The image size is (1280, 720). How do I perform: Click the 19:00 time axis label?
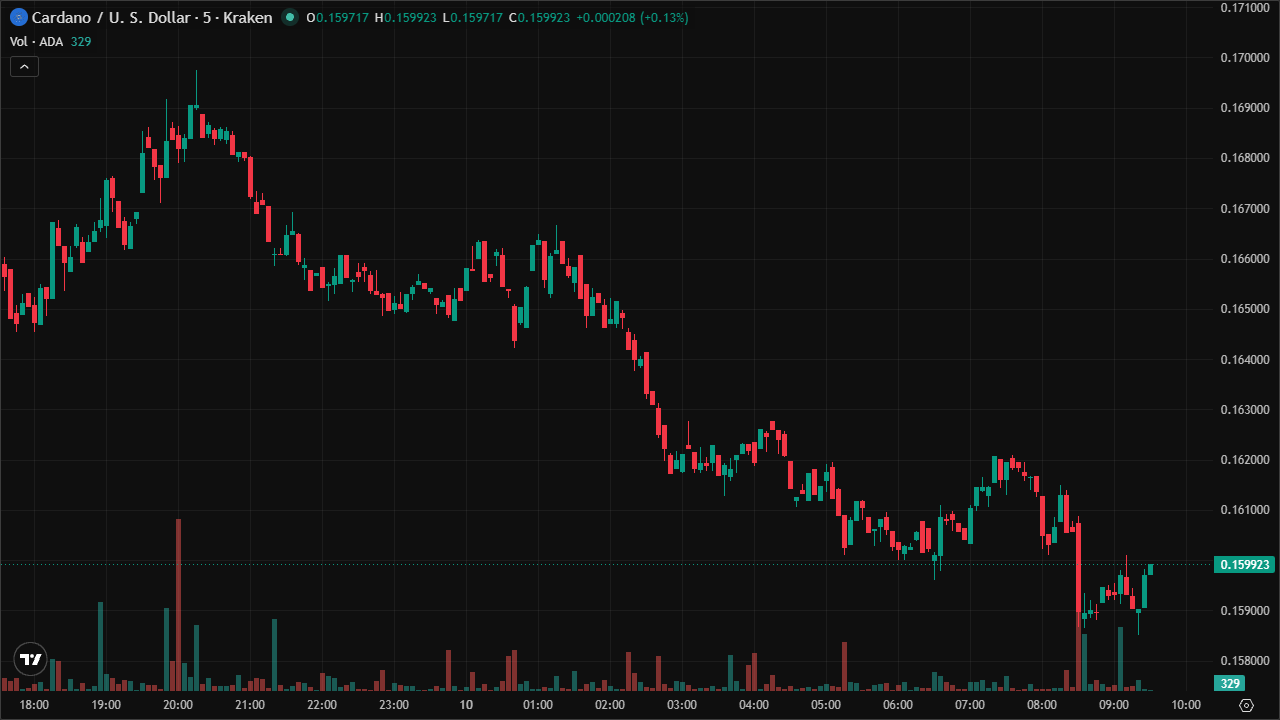tap(106, 705)
